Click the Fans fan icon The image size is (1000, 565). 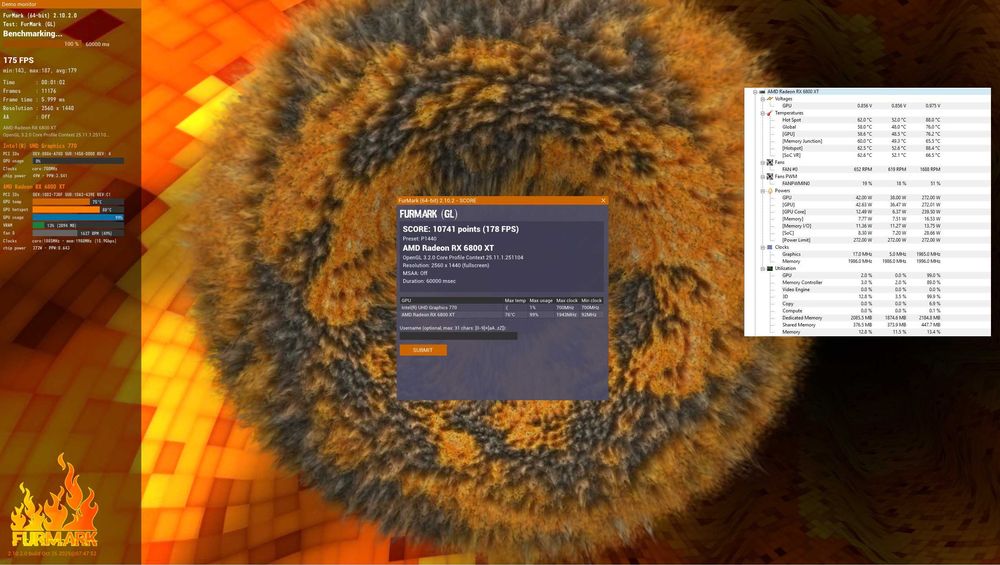tap(770, 163)
